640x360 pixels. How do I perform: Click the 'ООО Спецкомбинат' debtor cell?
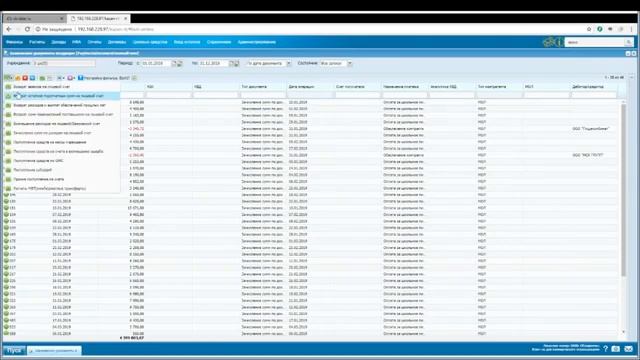click(x=591, y=129)
